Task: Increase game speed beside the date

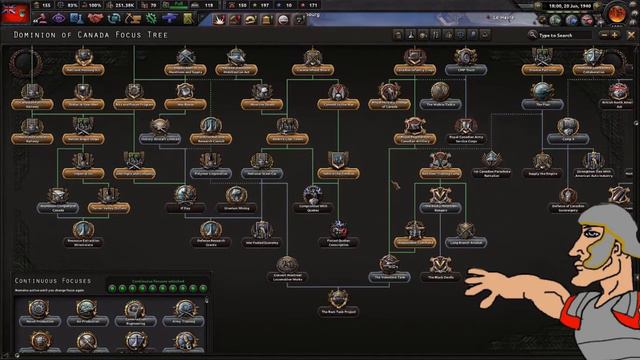Action: pos(597,6)
